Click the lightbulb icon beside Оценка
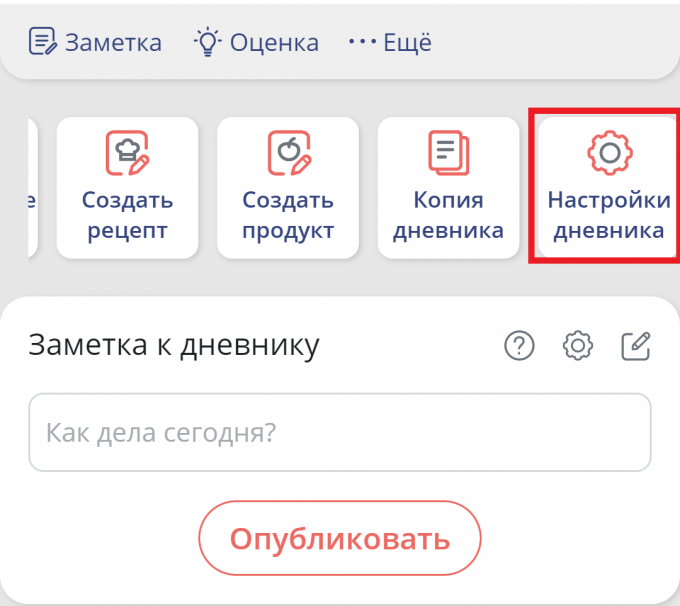The image size is (680, 606). click(207, 42)
